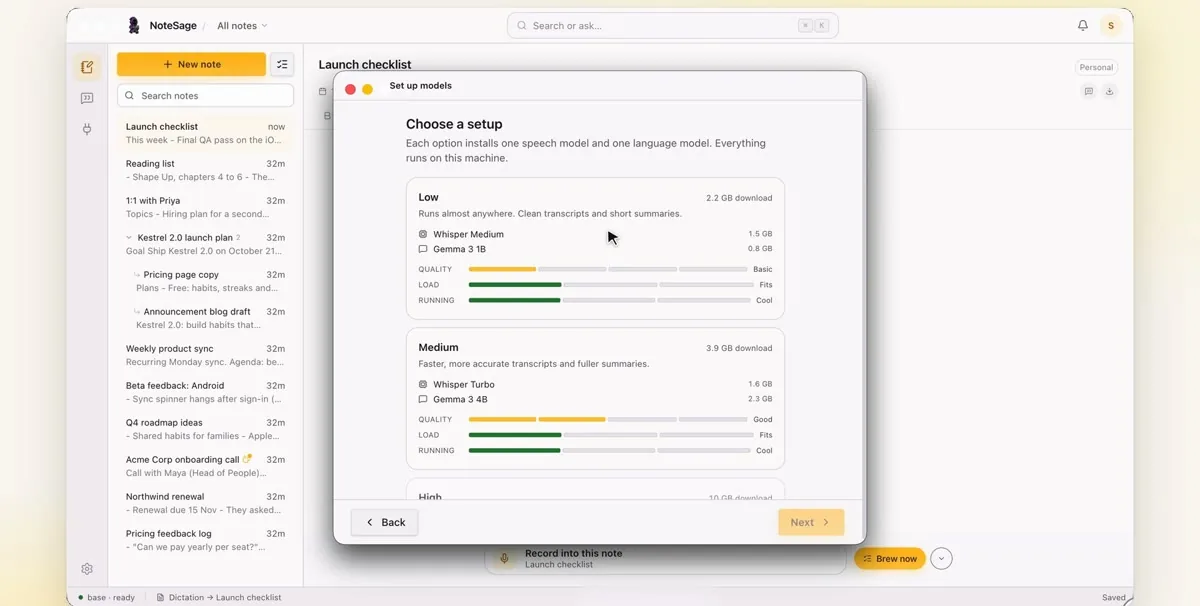Click the Launch checklist note title heading
Image resolution: width=1200 pixels, height=606 pixels.
365,65
